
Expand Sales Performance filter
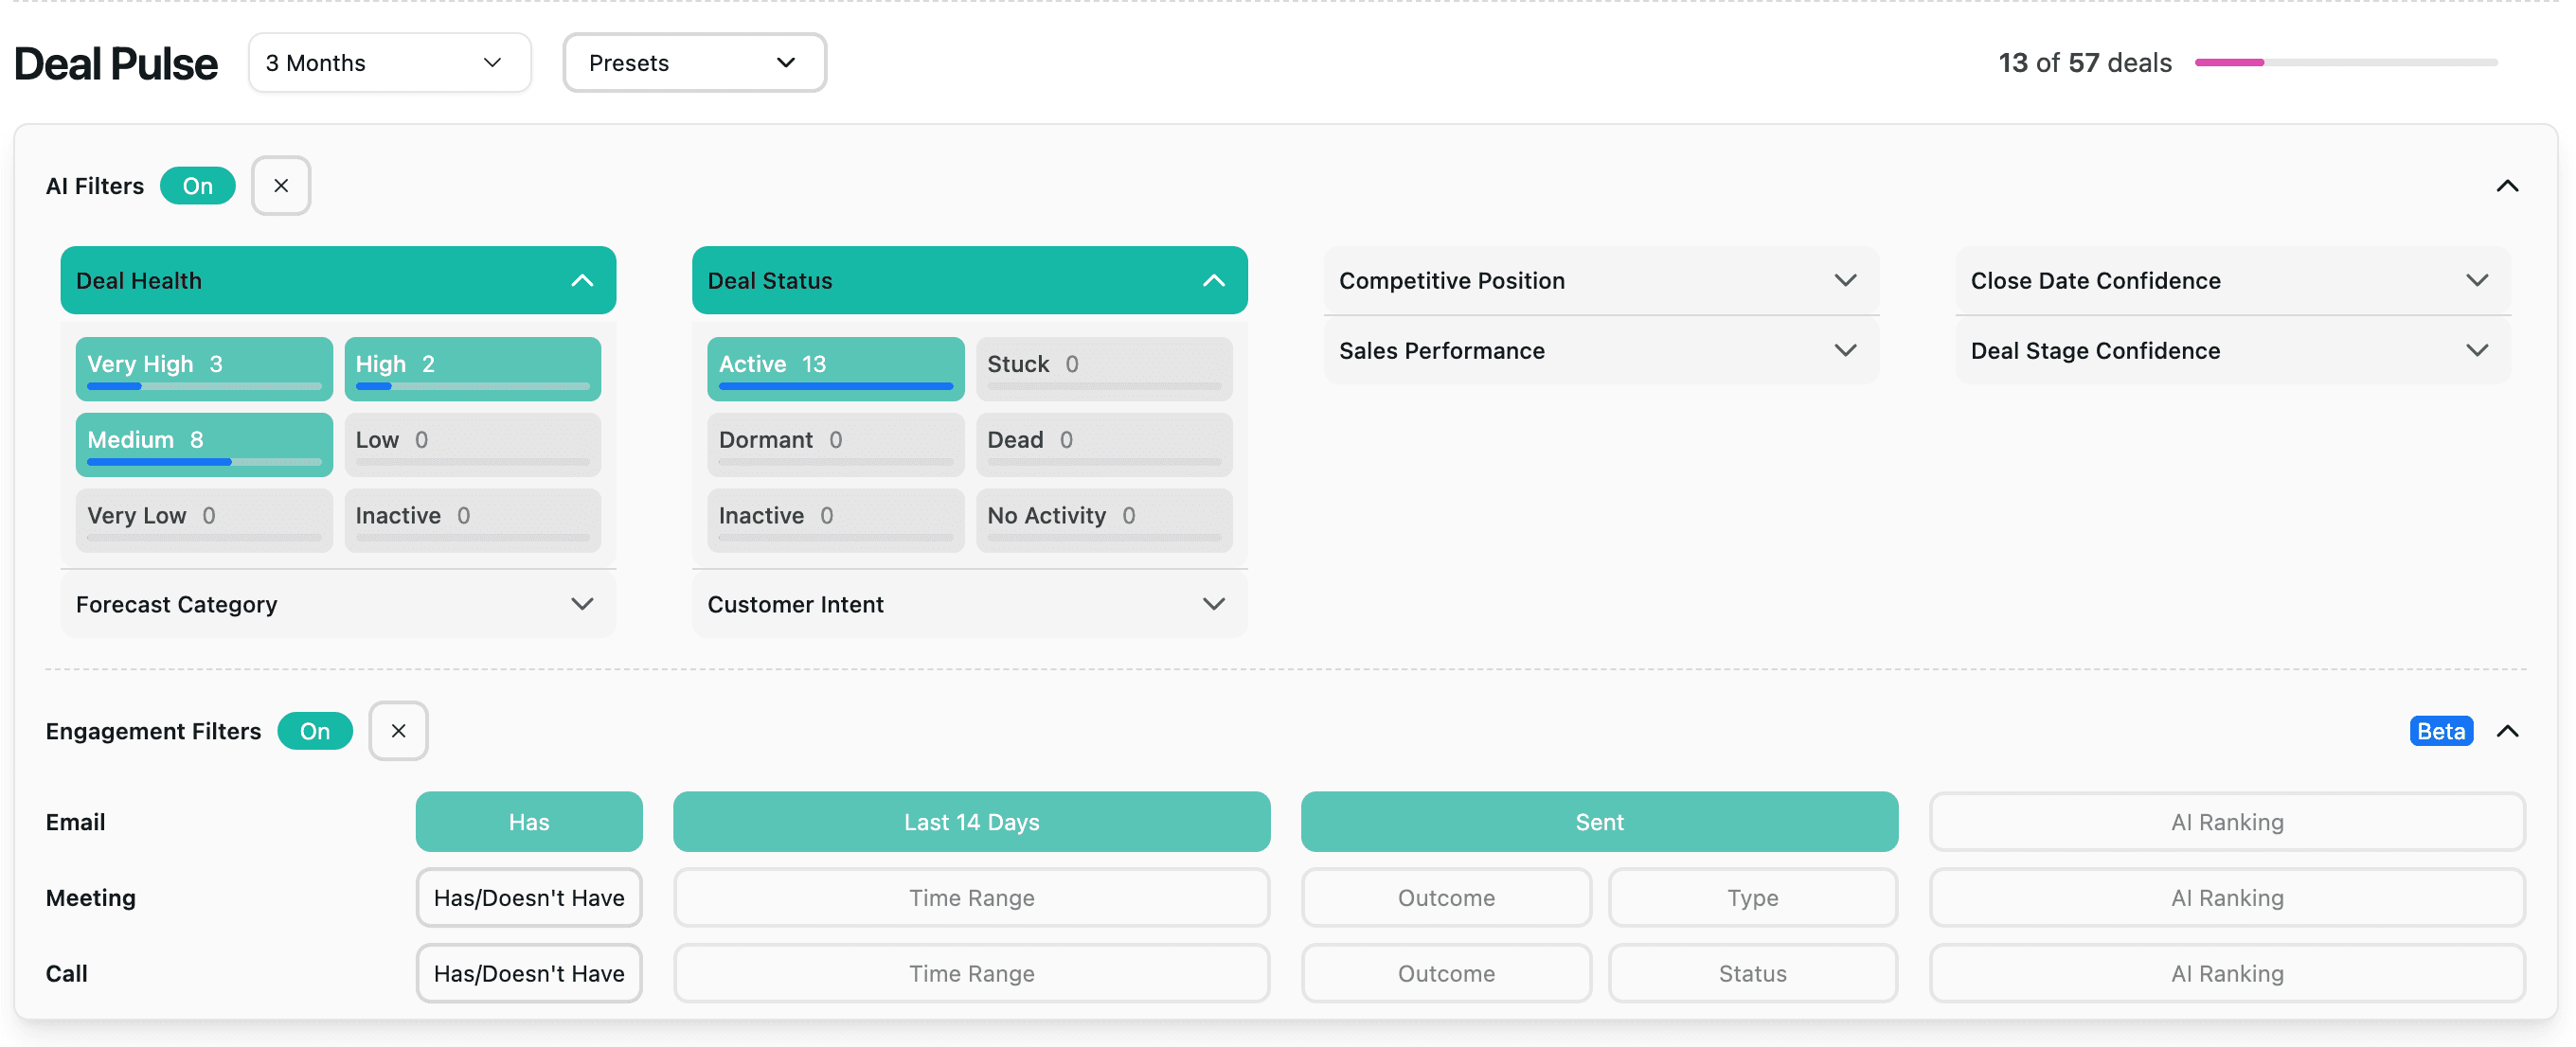pyautogui.click(x=1601, y=351)
